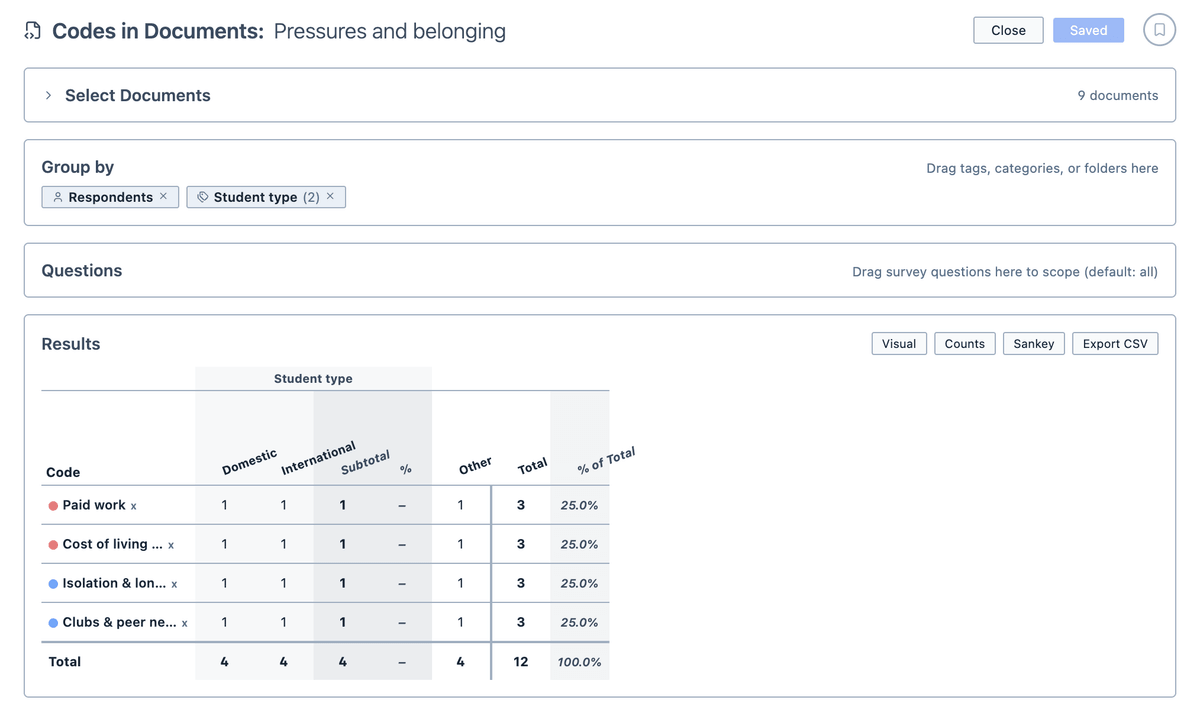The width and height of the screenshot is (1200, 716).
Task: Click the Codes in Documents header icon
Action: click(32, 31)
